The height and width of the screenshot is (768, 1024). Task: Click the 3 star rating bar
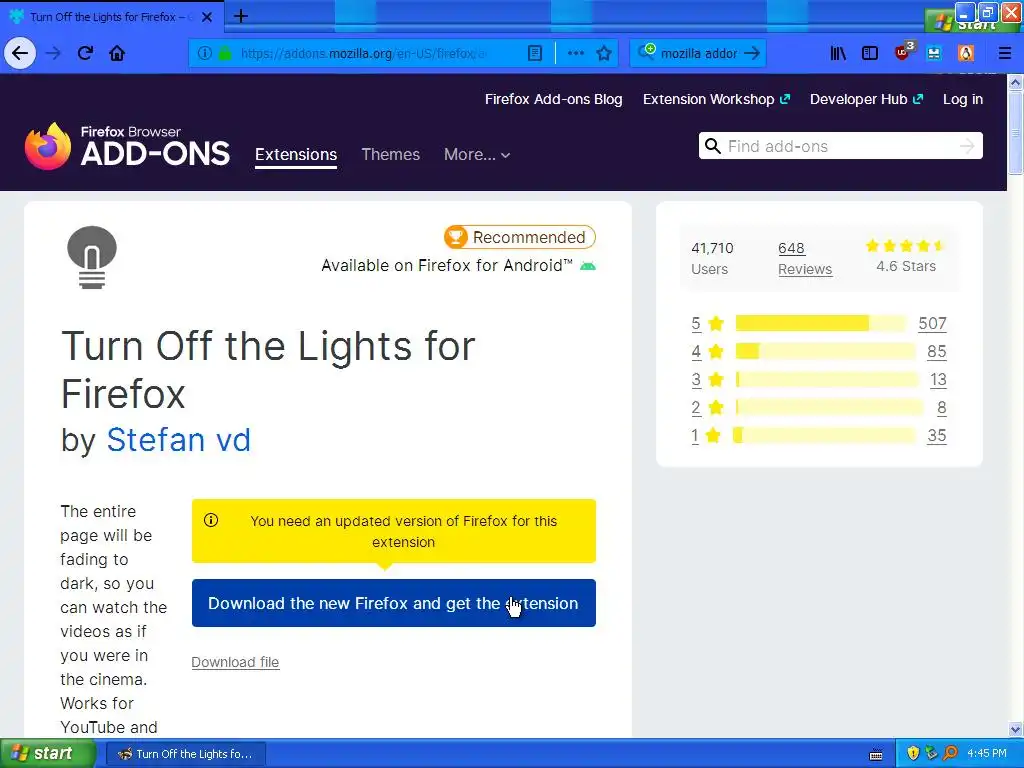pos(827,379)
